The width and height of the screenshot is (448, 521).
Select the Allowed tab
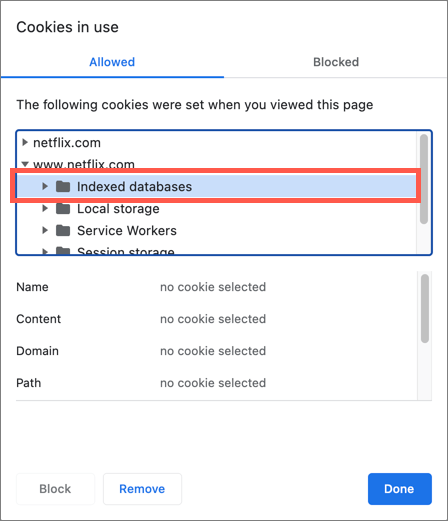pyautogui.click(x=112, y=62)
